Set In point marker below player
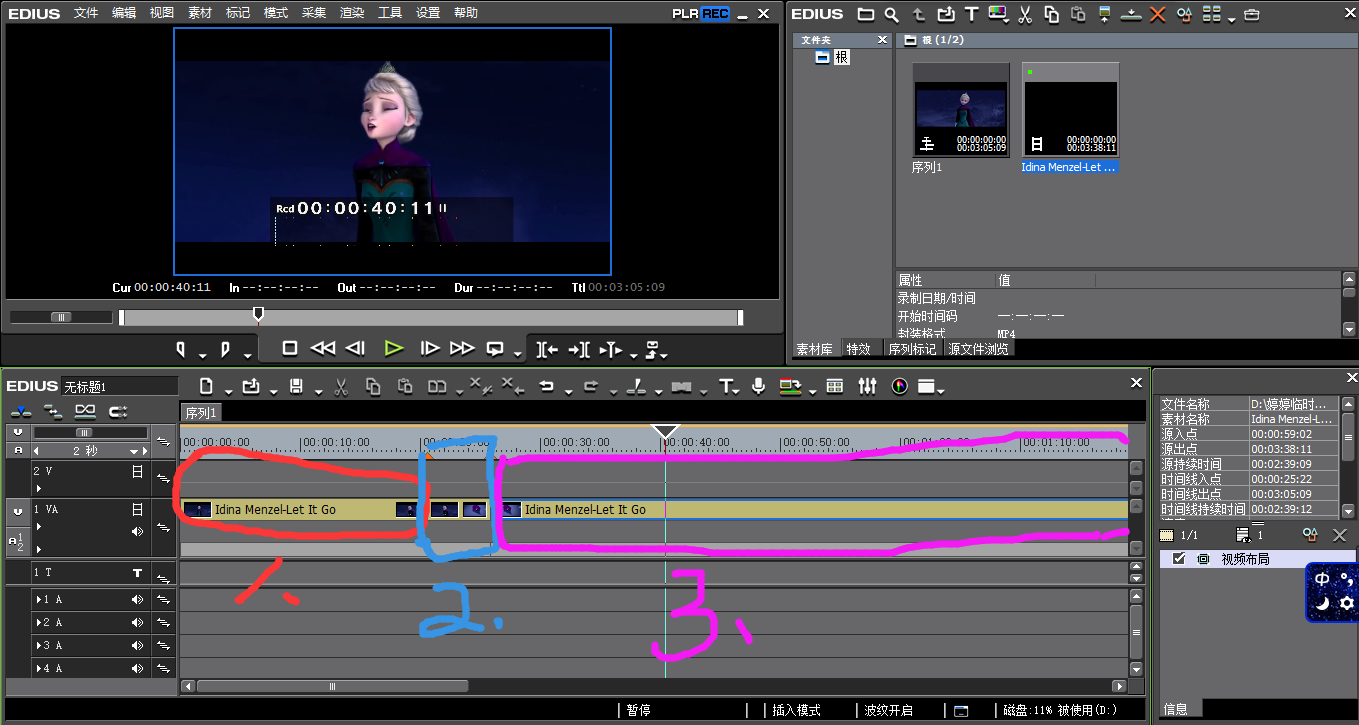Image resolution: width=1359 pixels, height=725 pixels. [181, 349]
